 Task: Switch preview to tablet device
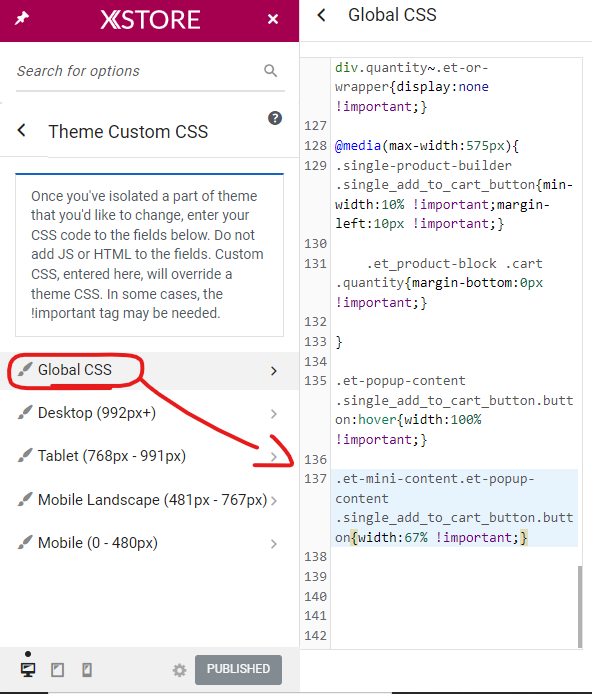coord(58,670)
